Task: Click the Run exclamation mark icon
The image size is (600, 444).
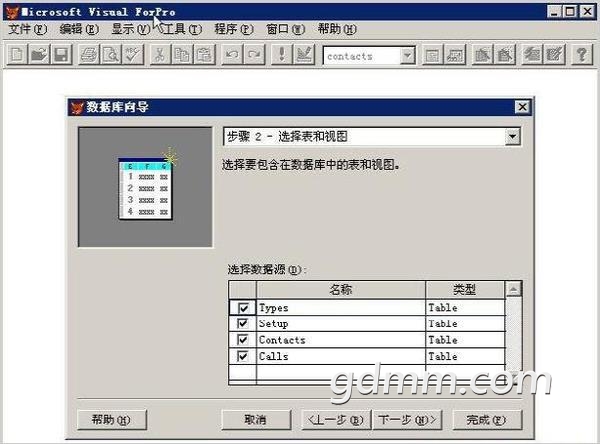Action: (282, 56)
